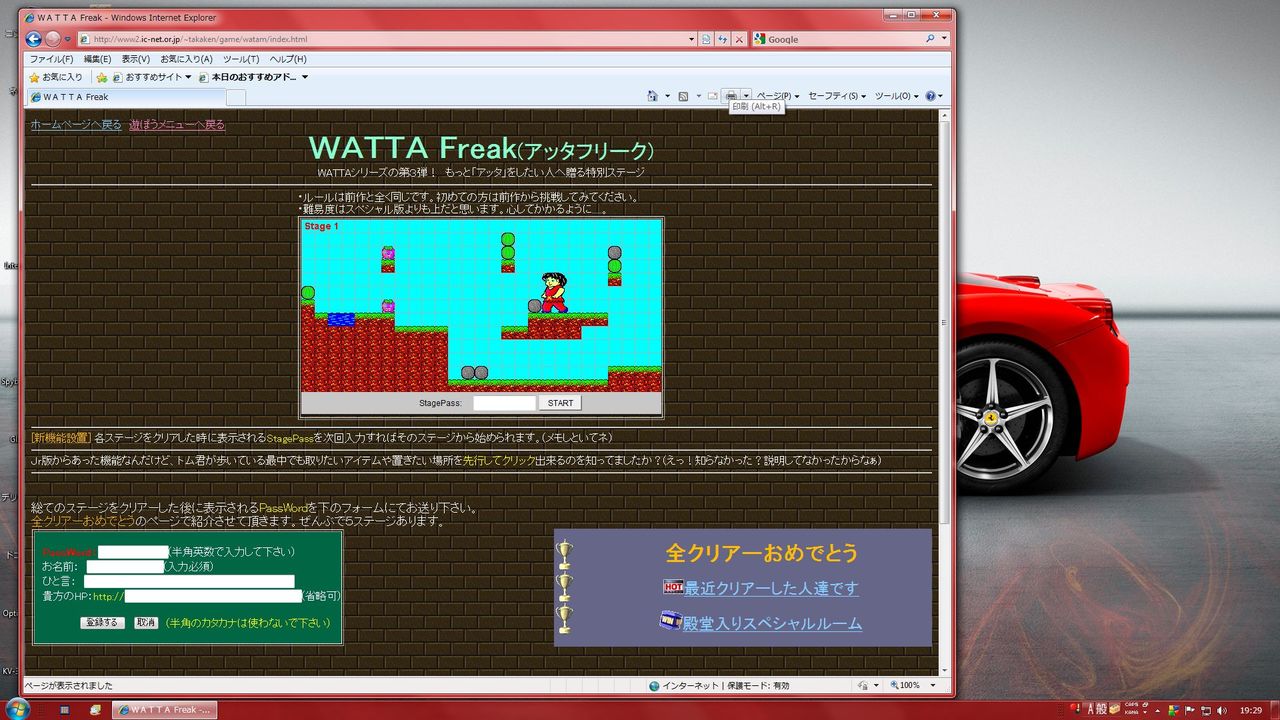Image resolution: width=1280 pixels, height=720 pixels.
Task: Click the 取消 reset button
Action: pos(146,622)
